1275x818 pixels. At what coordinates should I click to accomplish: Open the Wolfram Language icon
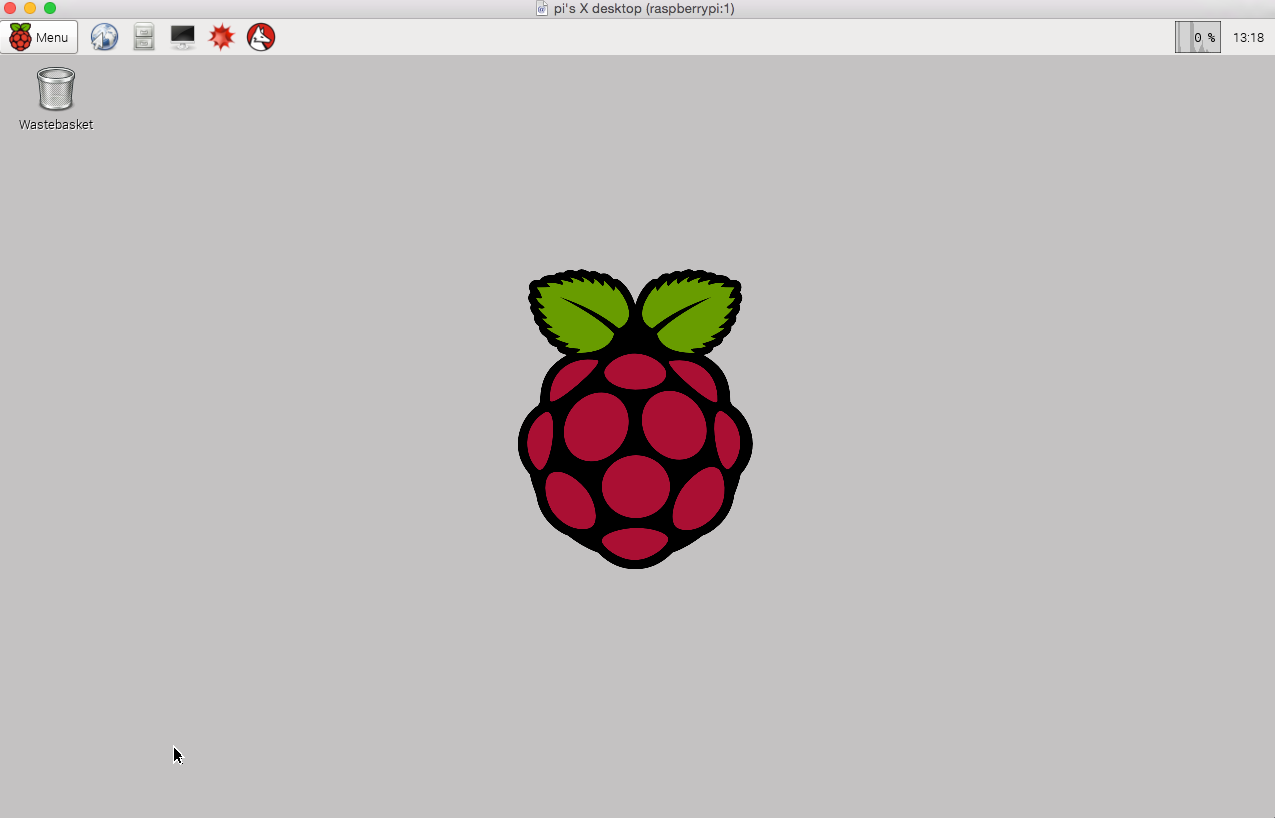260,37
